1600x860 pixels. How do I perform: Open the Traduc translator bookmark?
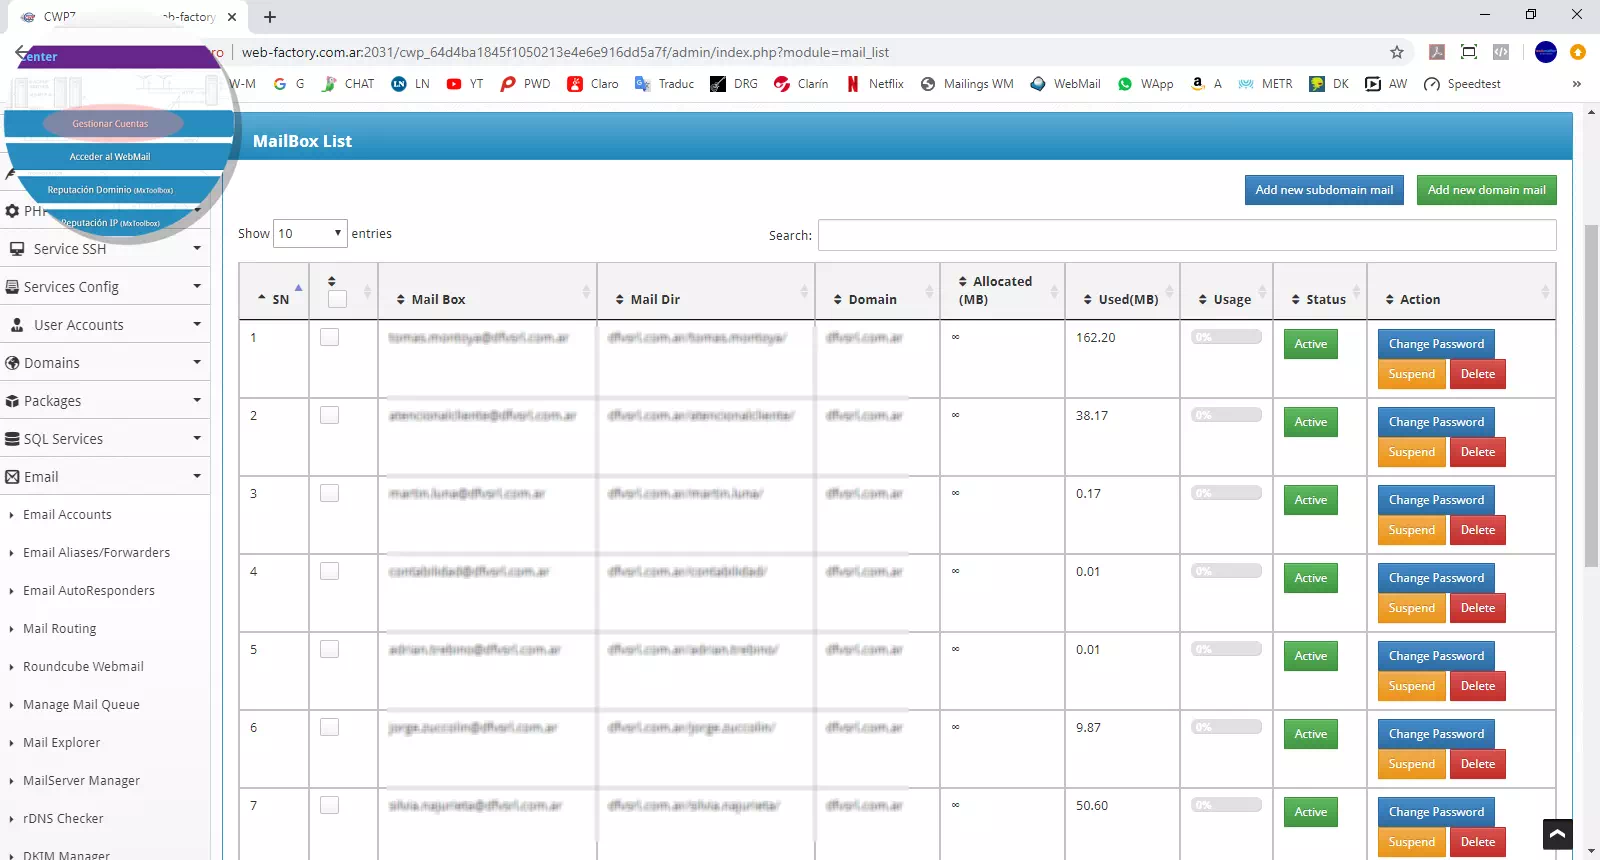click(664, 84)
